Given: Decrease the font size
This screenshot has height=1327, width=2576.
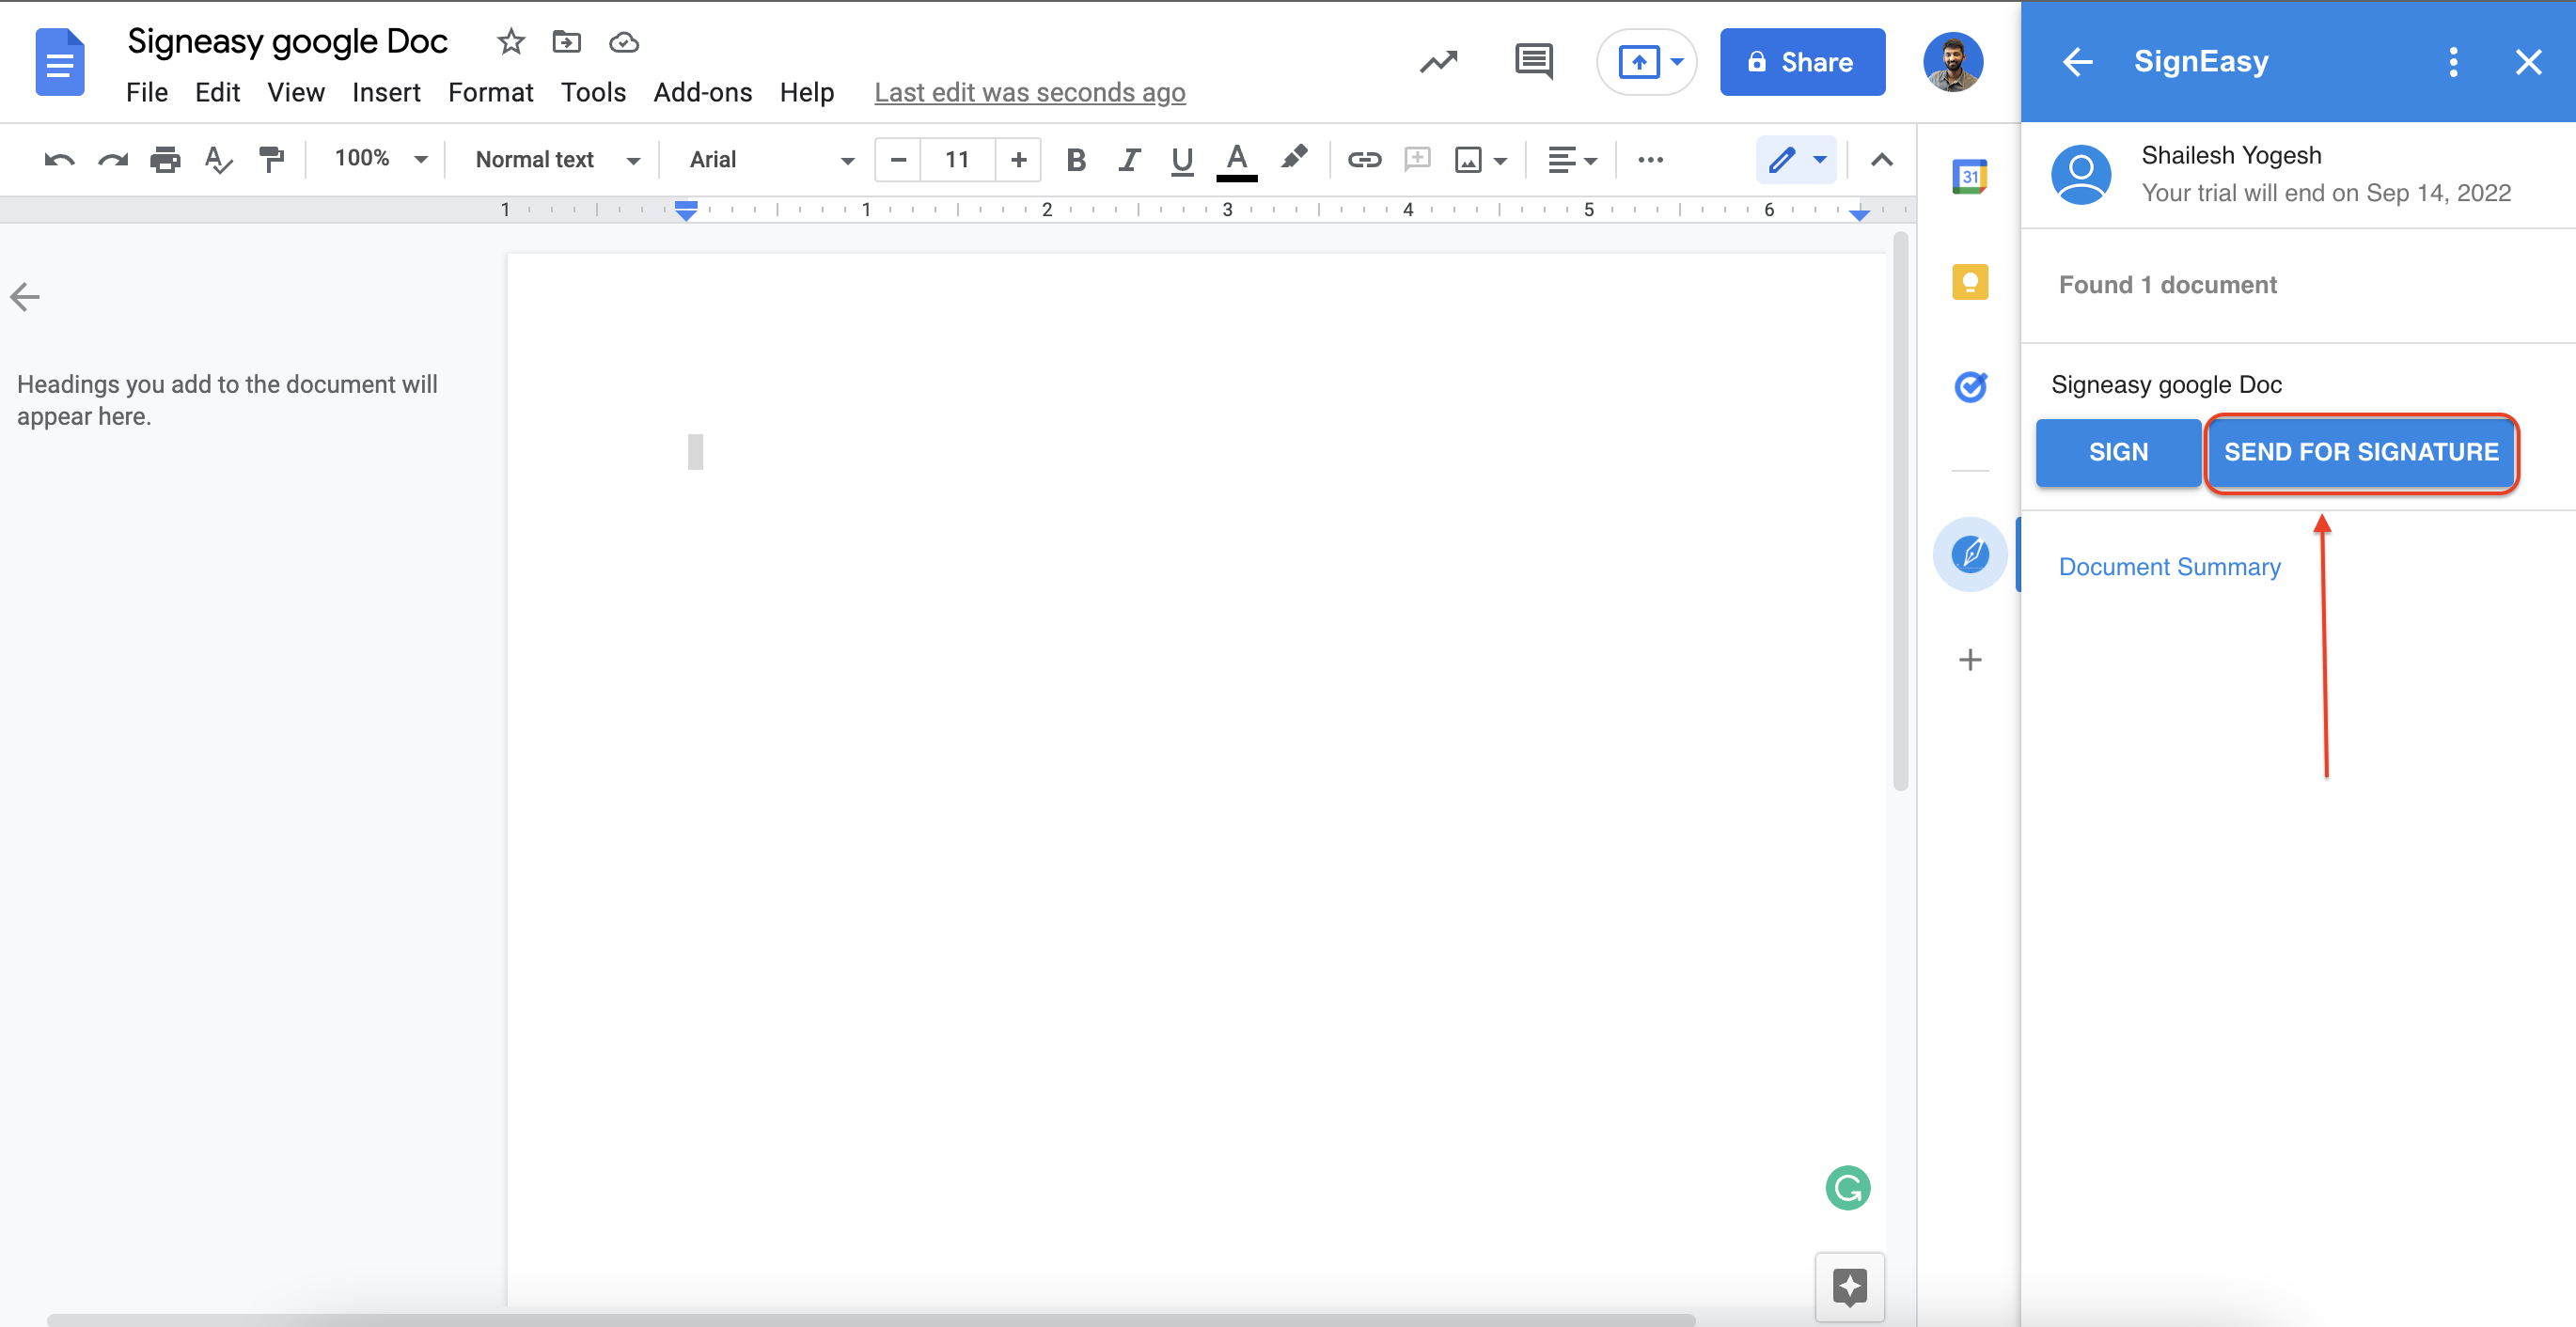Looking at the screenshot, I should (x=897, y=160).
